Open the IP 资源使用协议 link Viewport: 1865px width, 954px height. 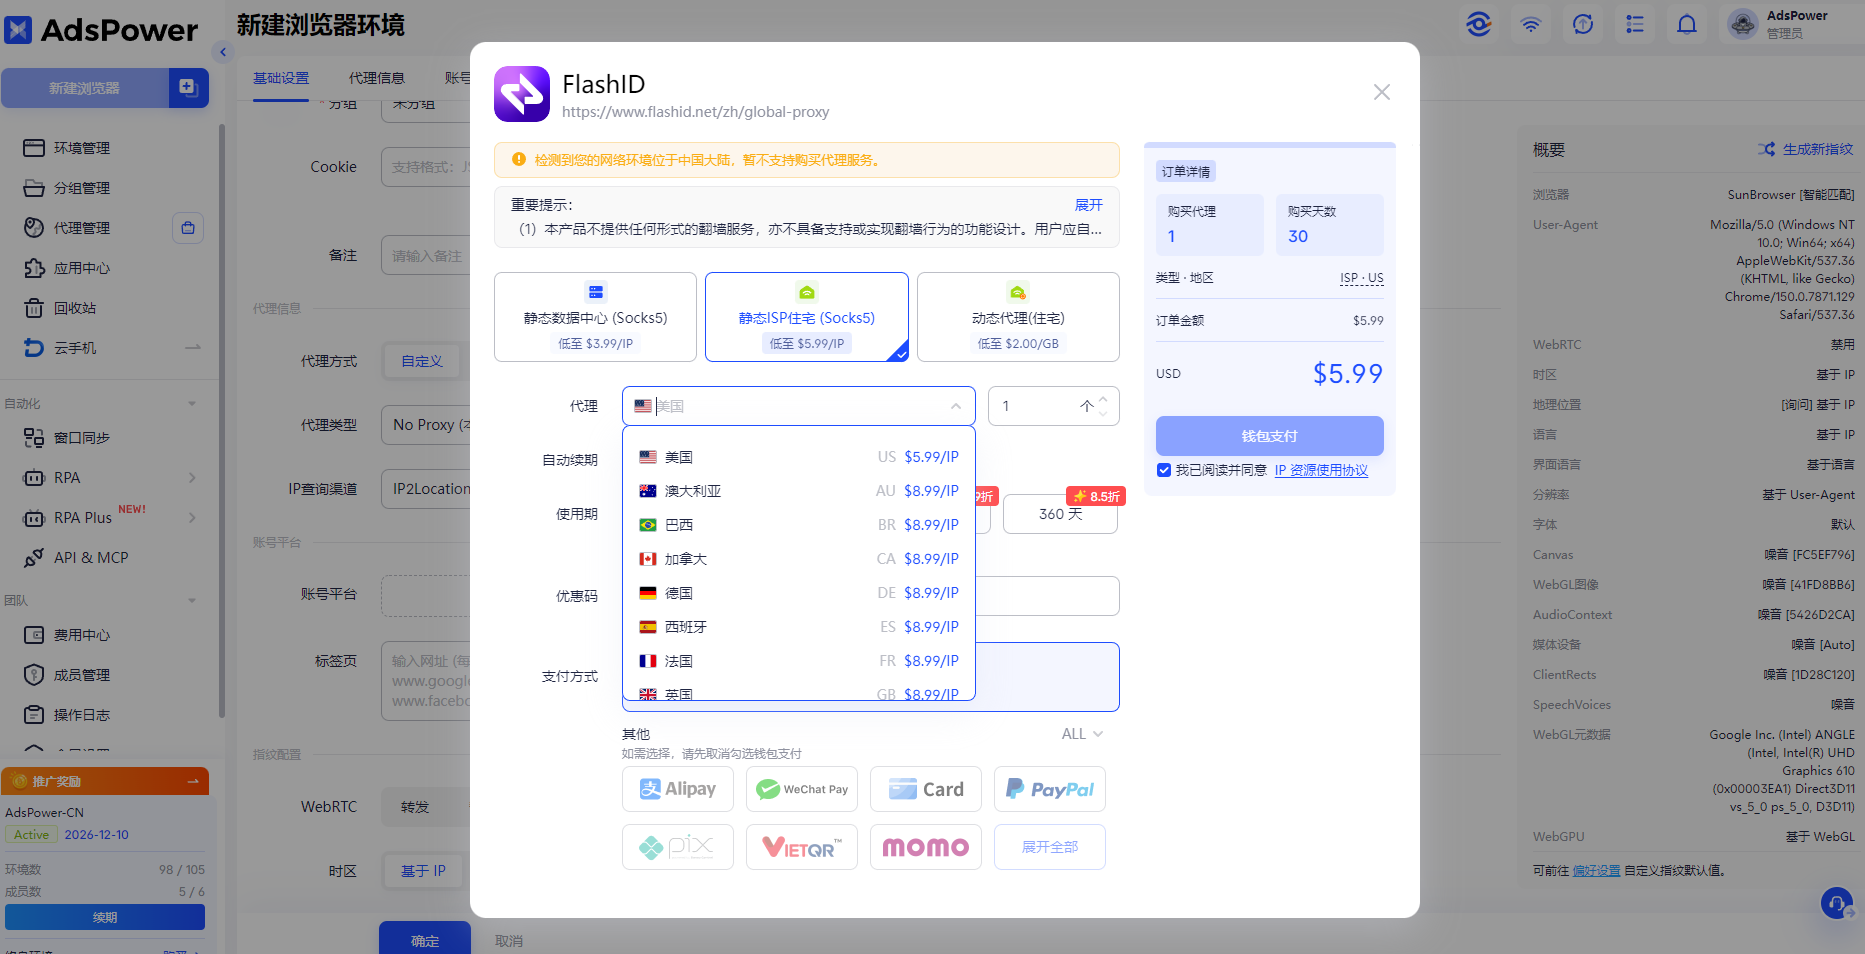[x=1321, y=470]
